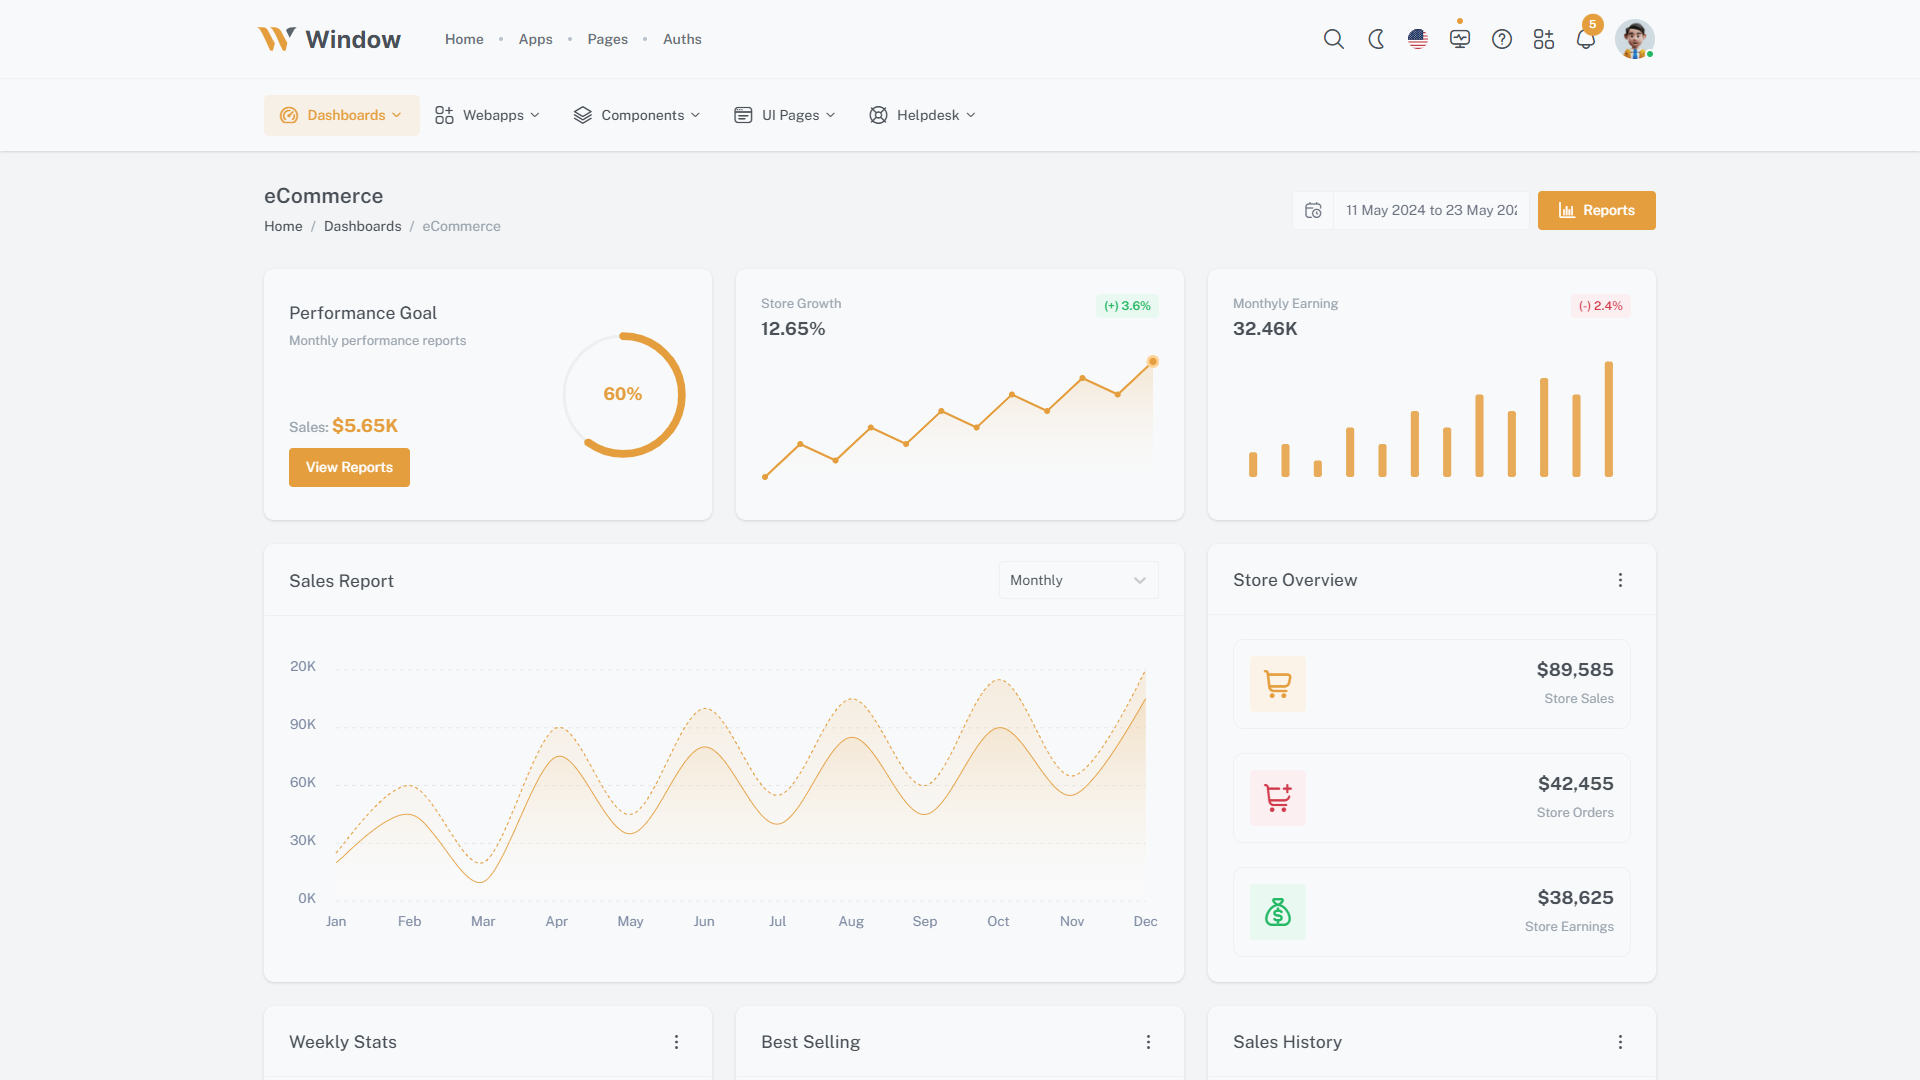Image resolution: width=1920 pixels, height=1080 pixels.
Task: Open the search icon in the header
Action: point(1334,39)
